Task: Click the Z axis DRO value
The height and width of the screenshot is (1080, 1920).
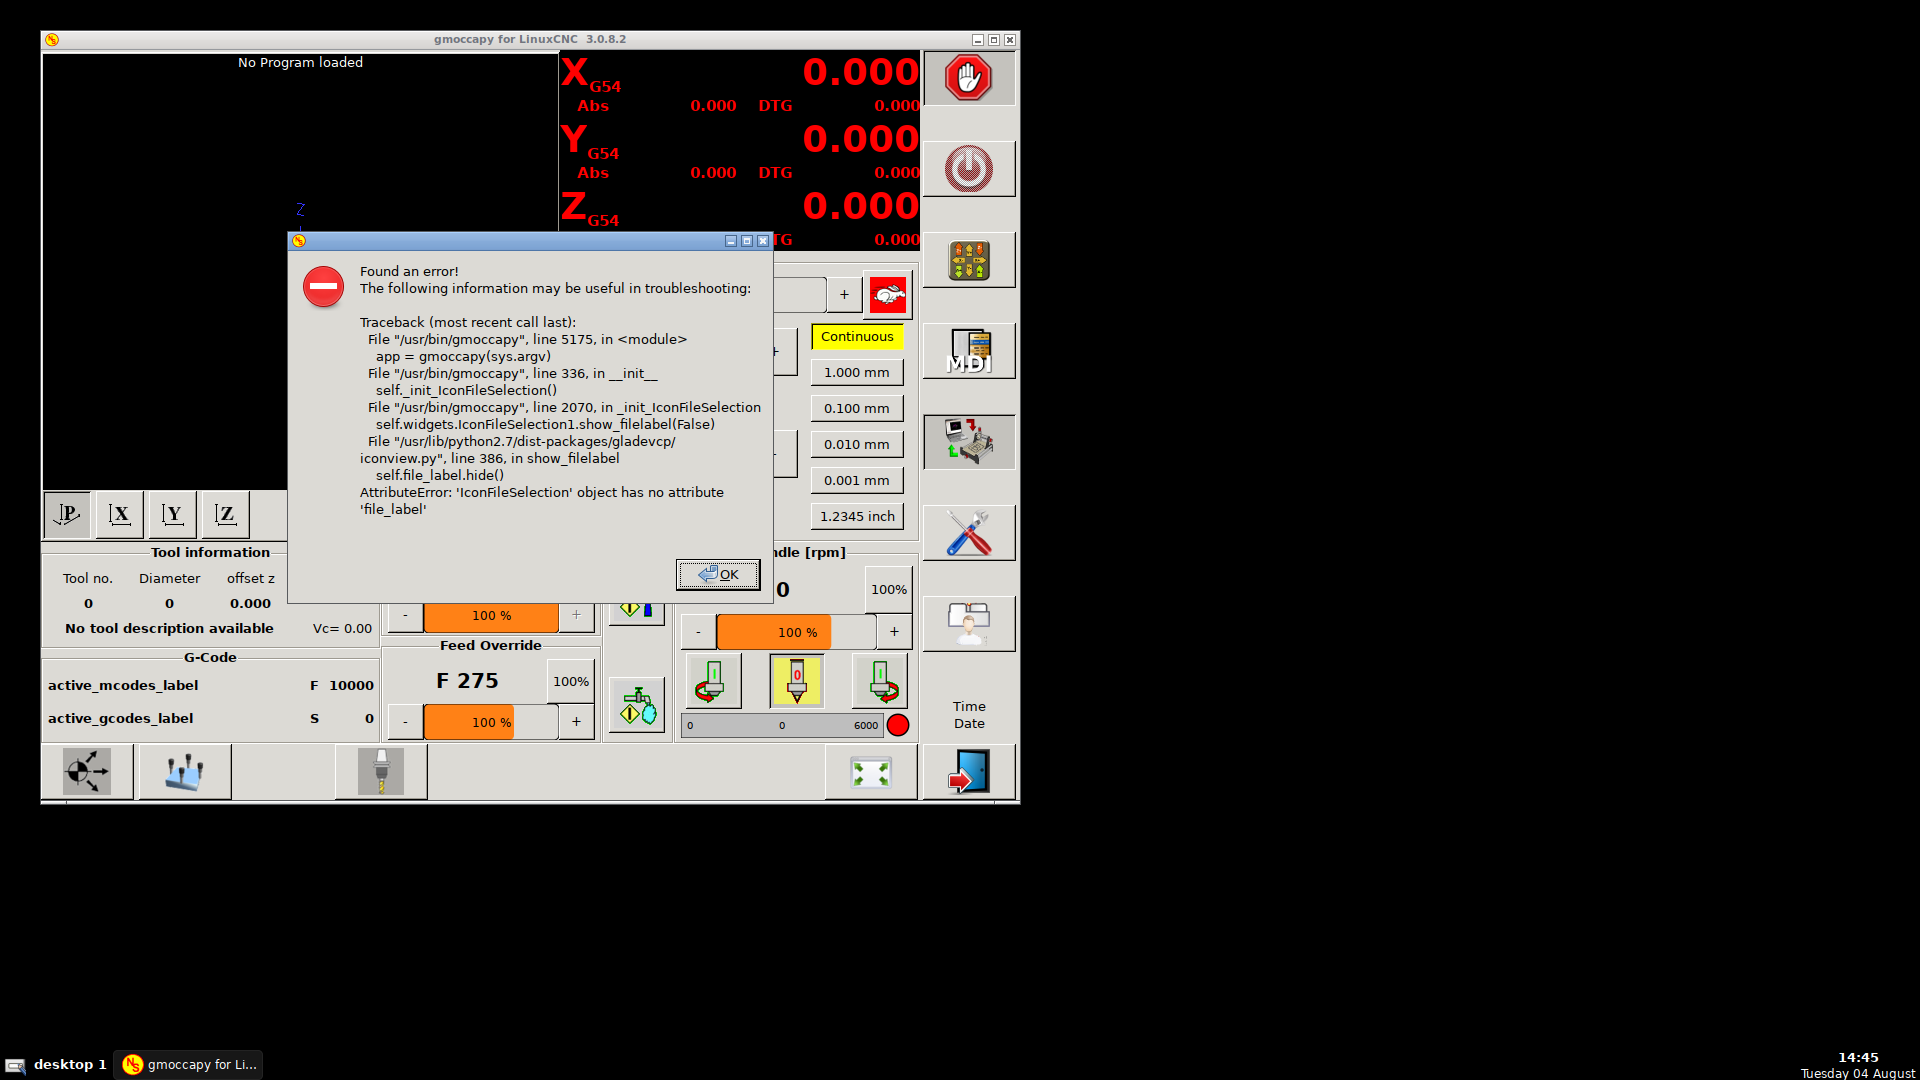Action: pos(861,206)
